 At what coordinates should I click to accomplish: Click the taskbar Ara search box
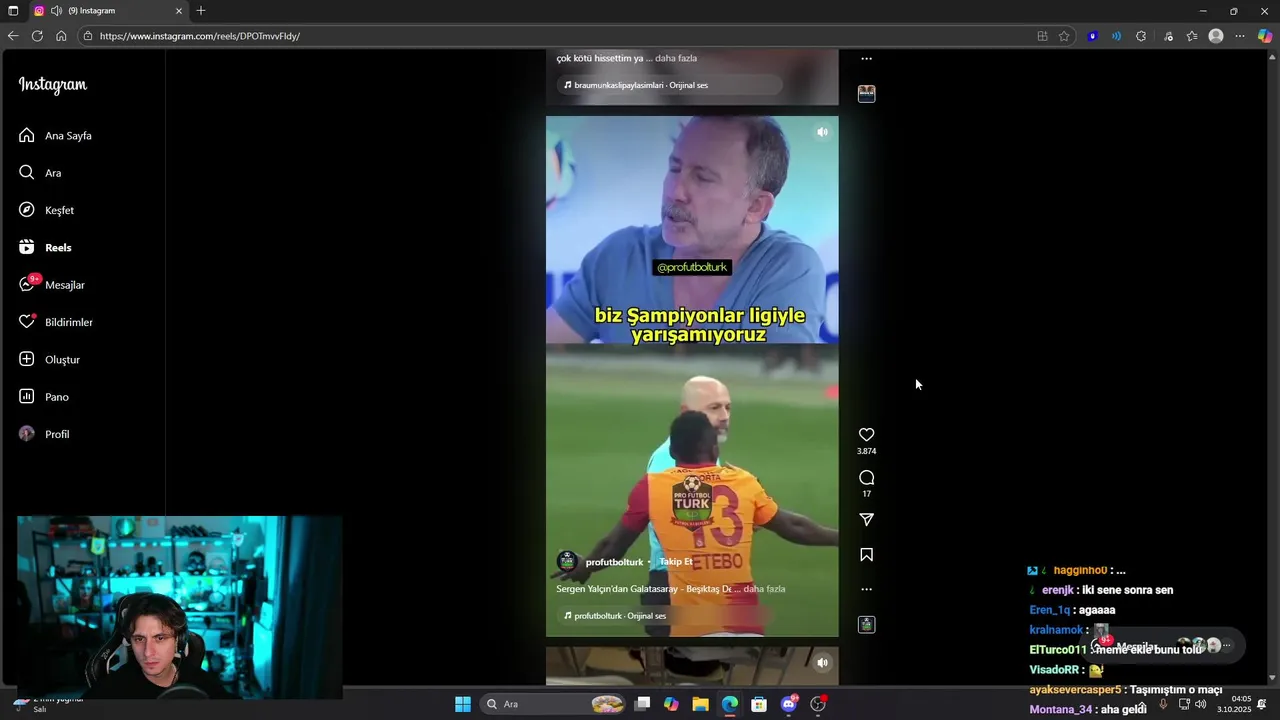coord(554,704)
